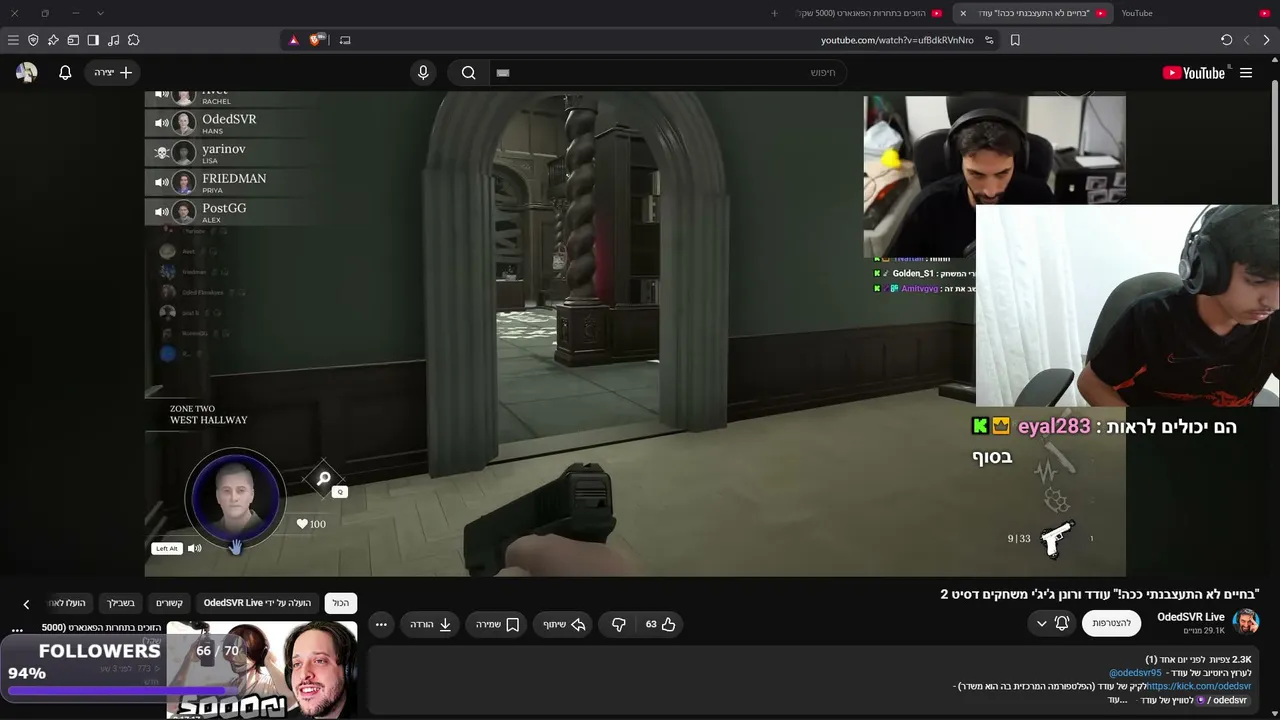The image size is (1280, 720).
Task: Show more filter chips with the chevron
Action: click(x=26, y=604)
